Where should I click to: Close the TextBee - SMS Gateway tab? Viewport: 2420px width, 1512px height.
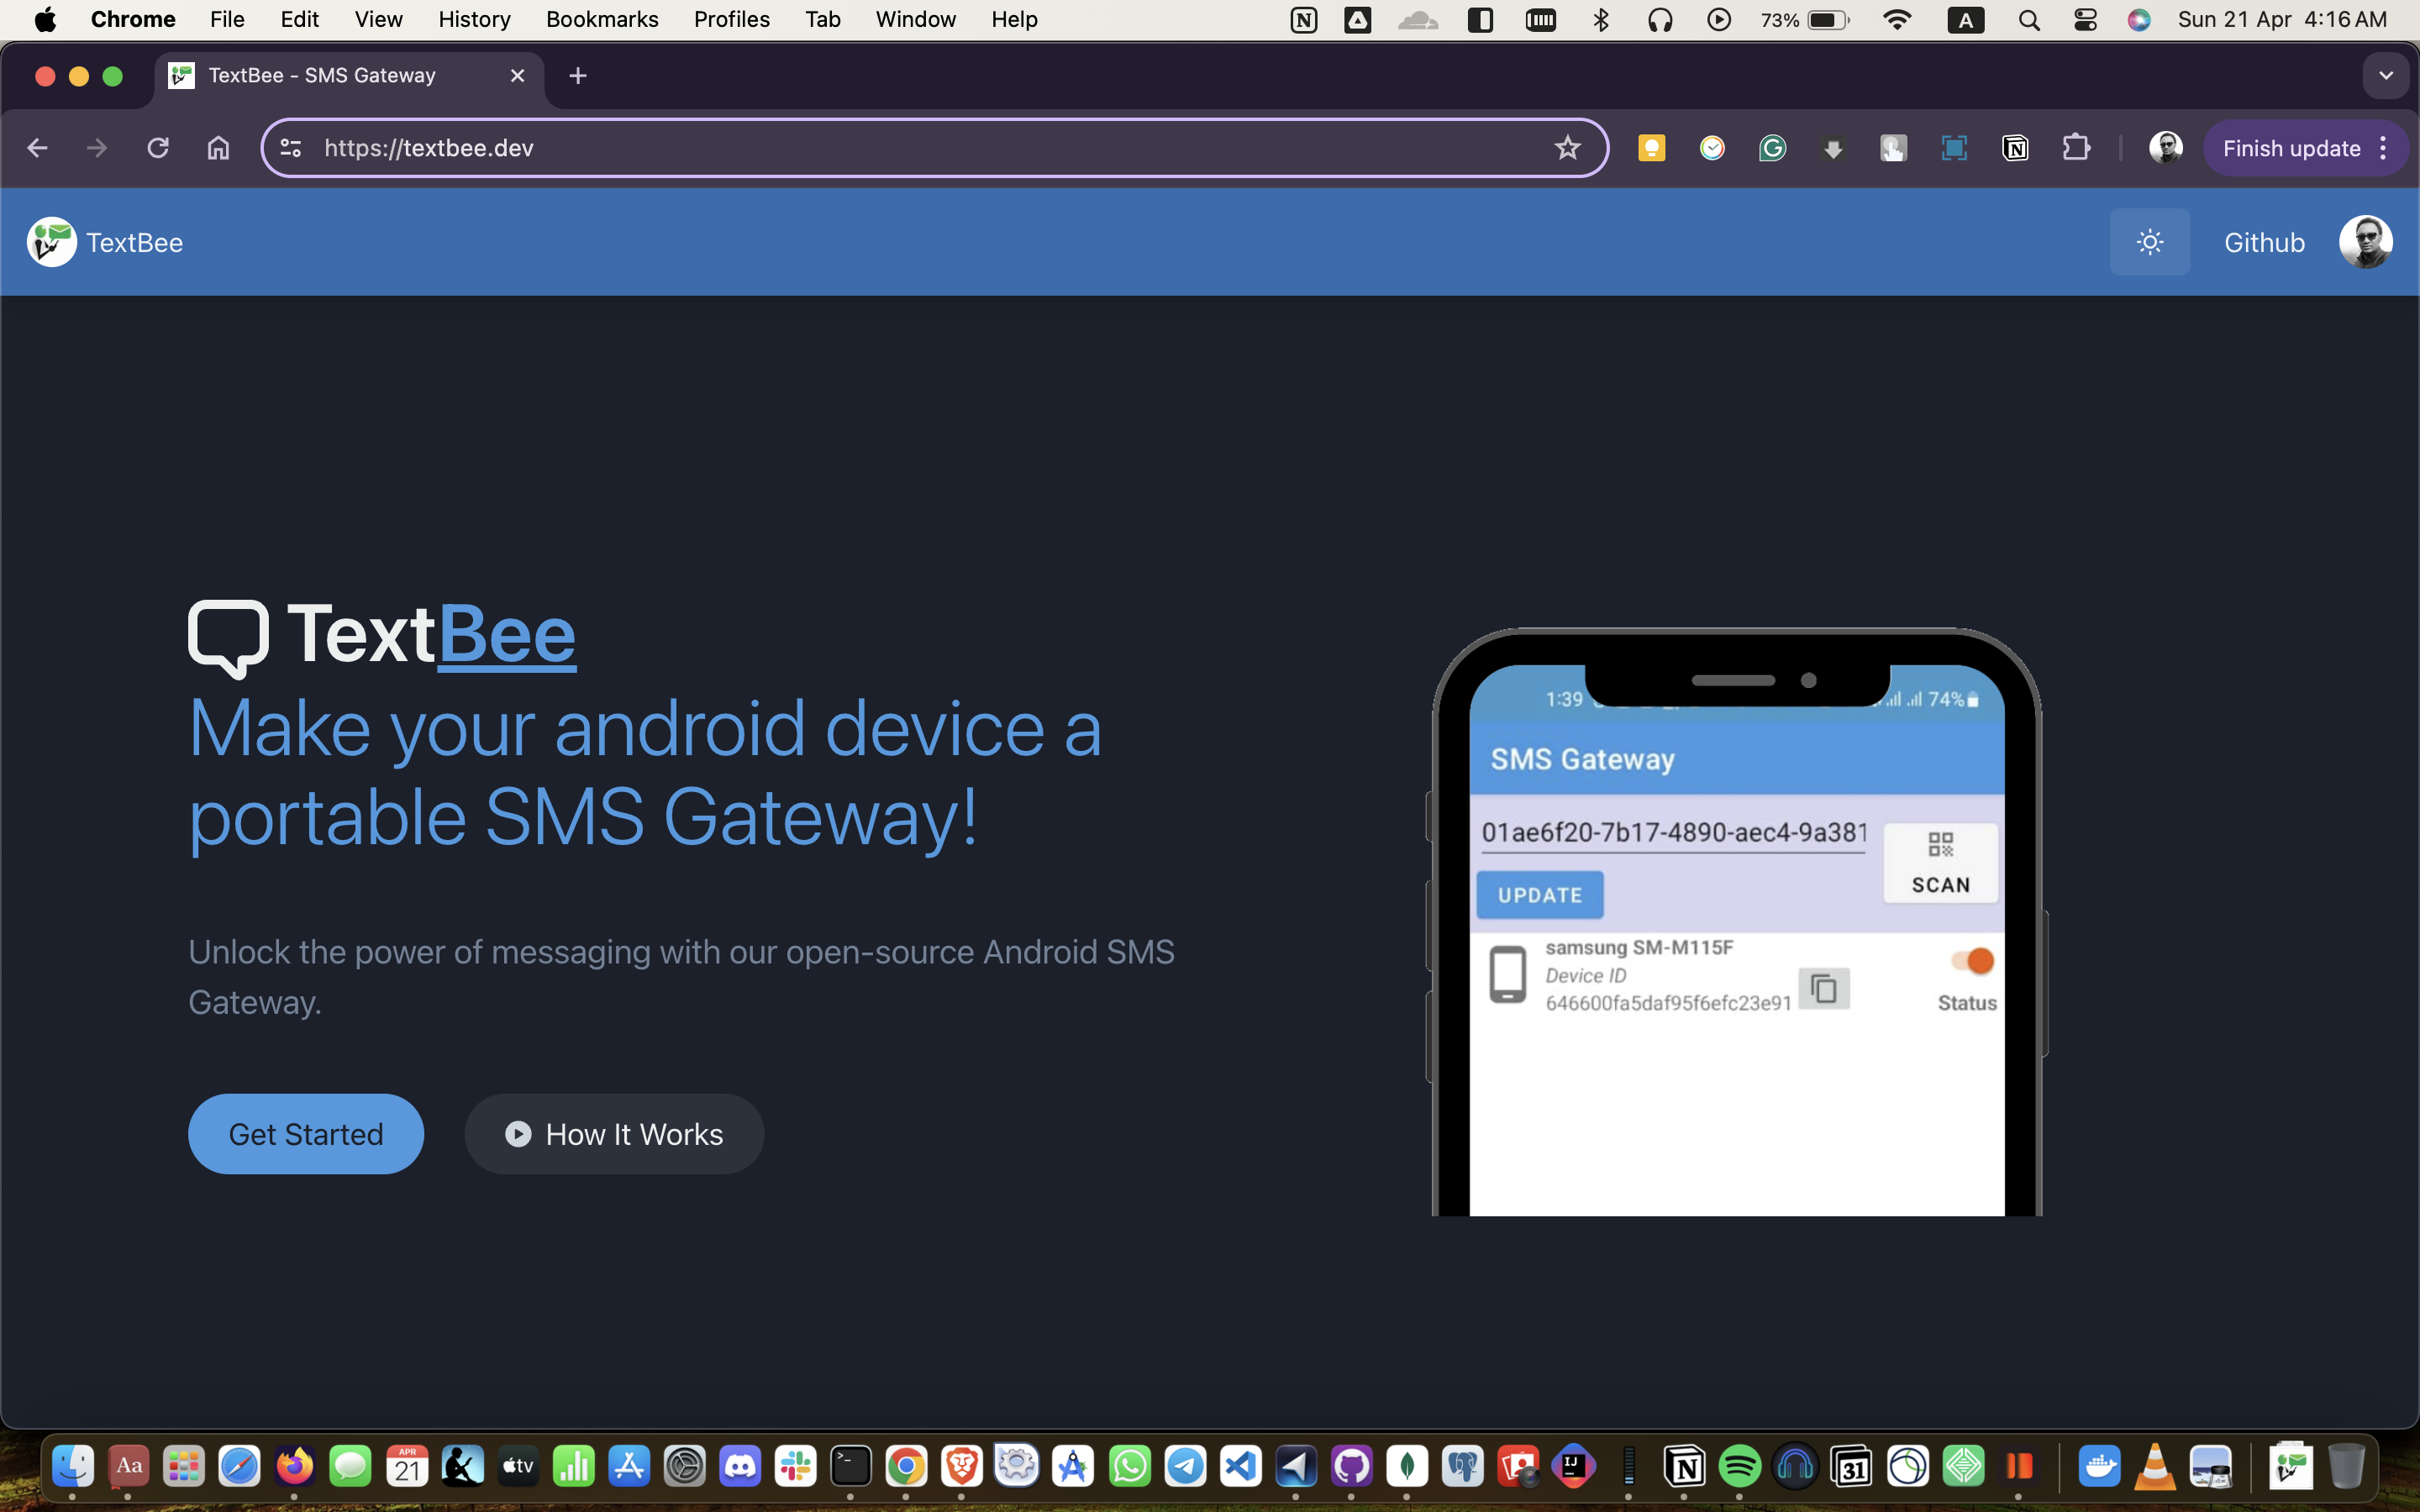[517, 76]
